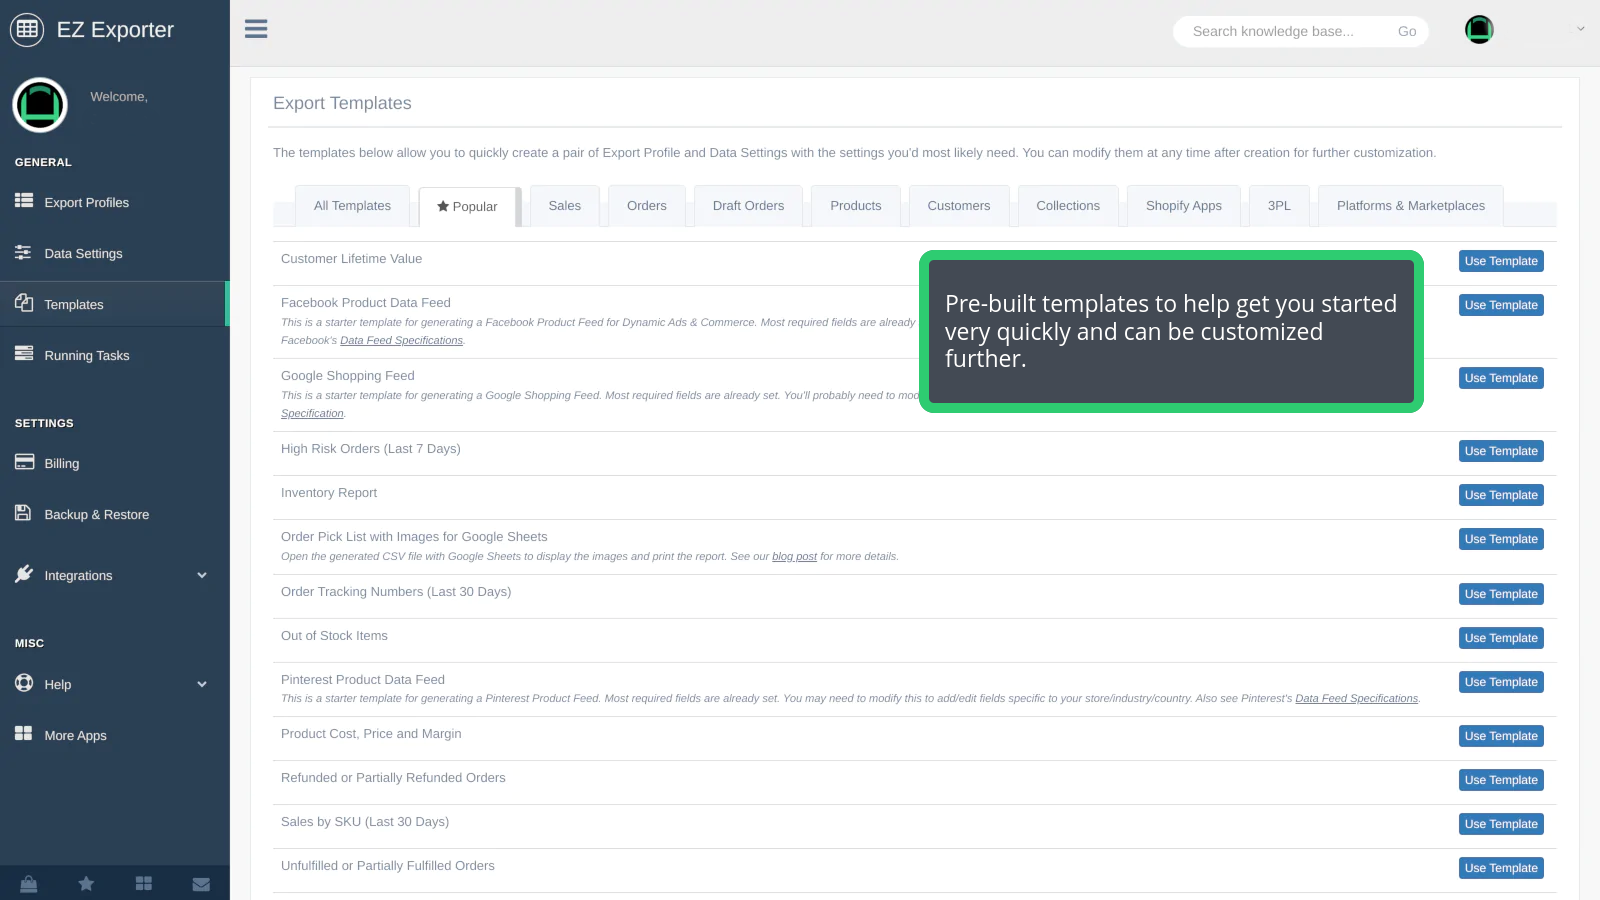Open the Billing card icon
This screenshot has width=1600, height=900.
tap(24, 462)
